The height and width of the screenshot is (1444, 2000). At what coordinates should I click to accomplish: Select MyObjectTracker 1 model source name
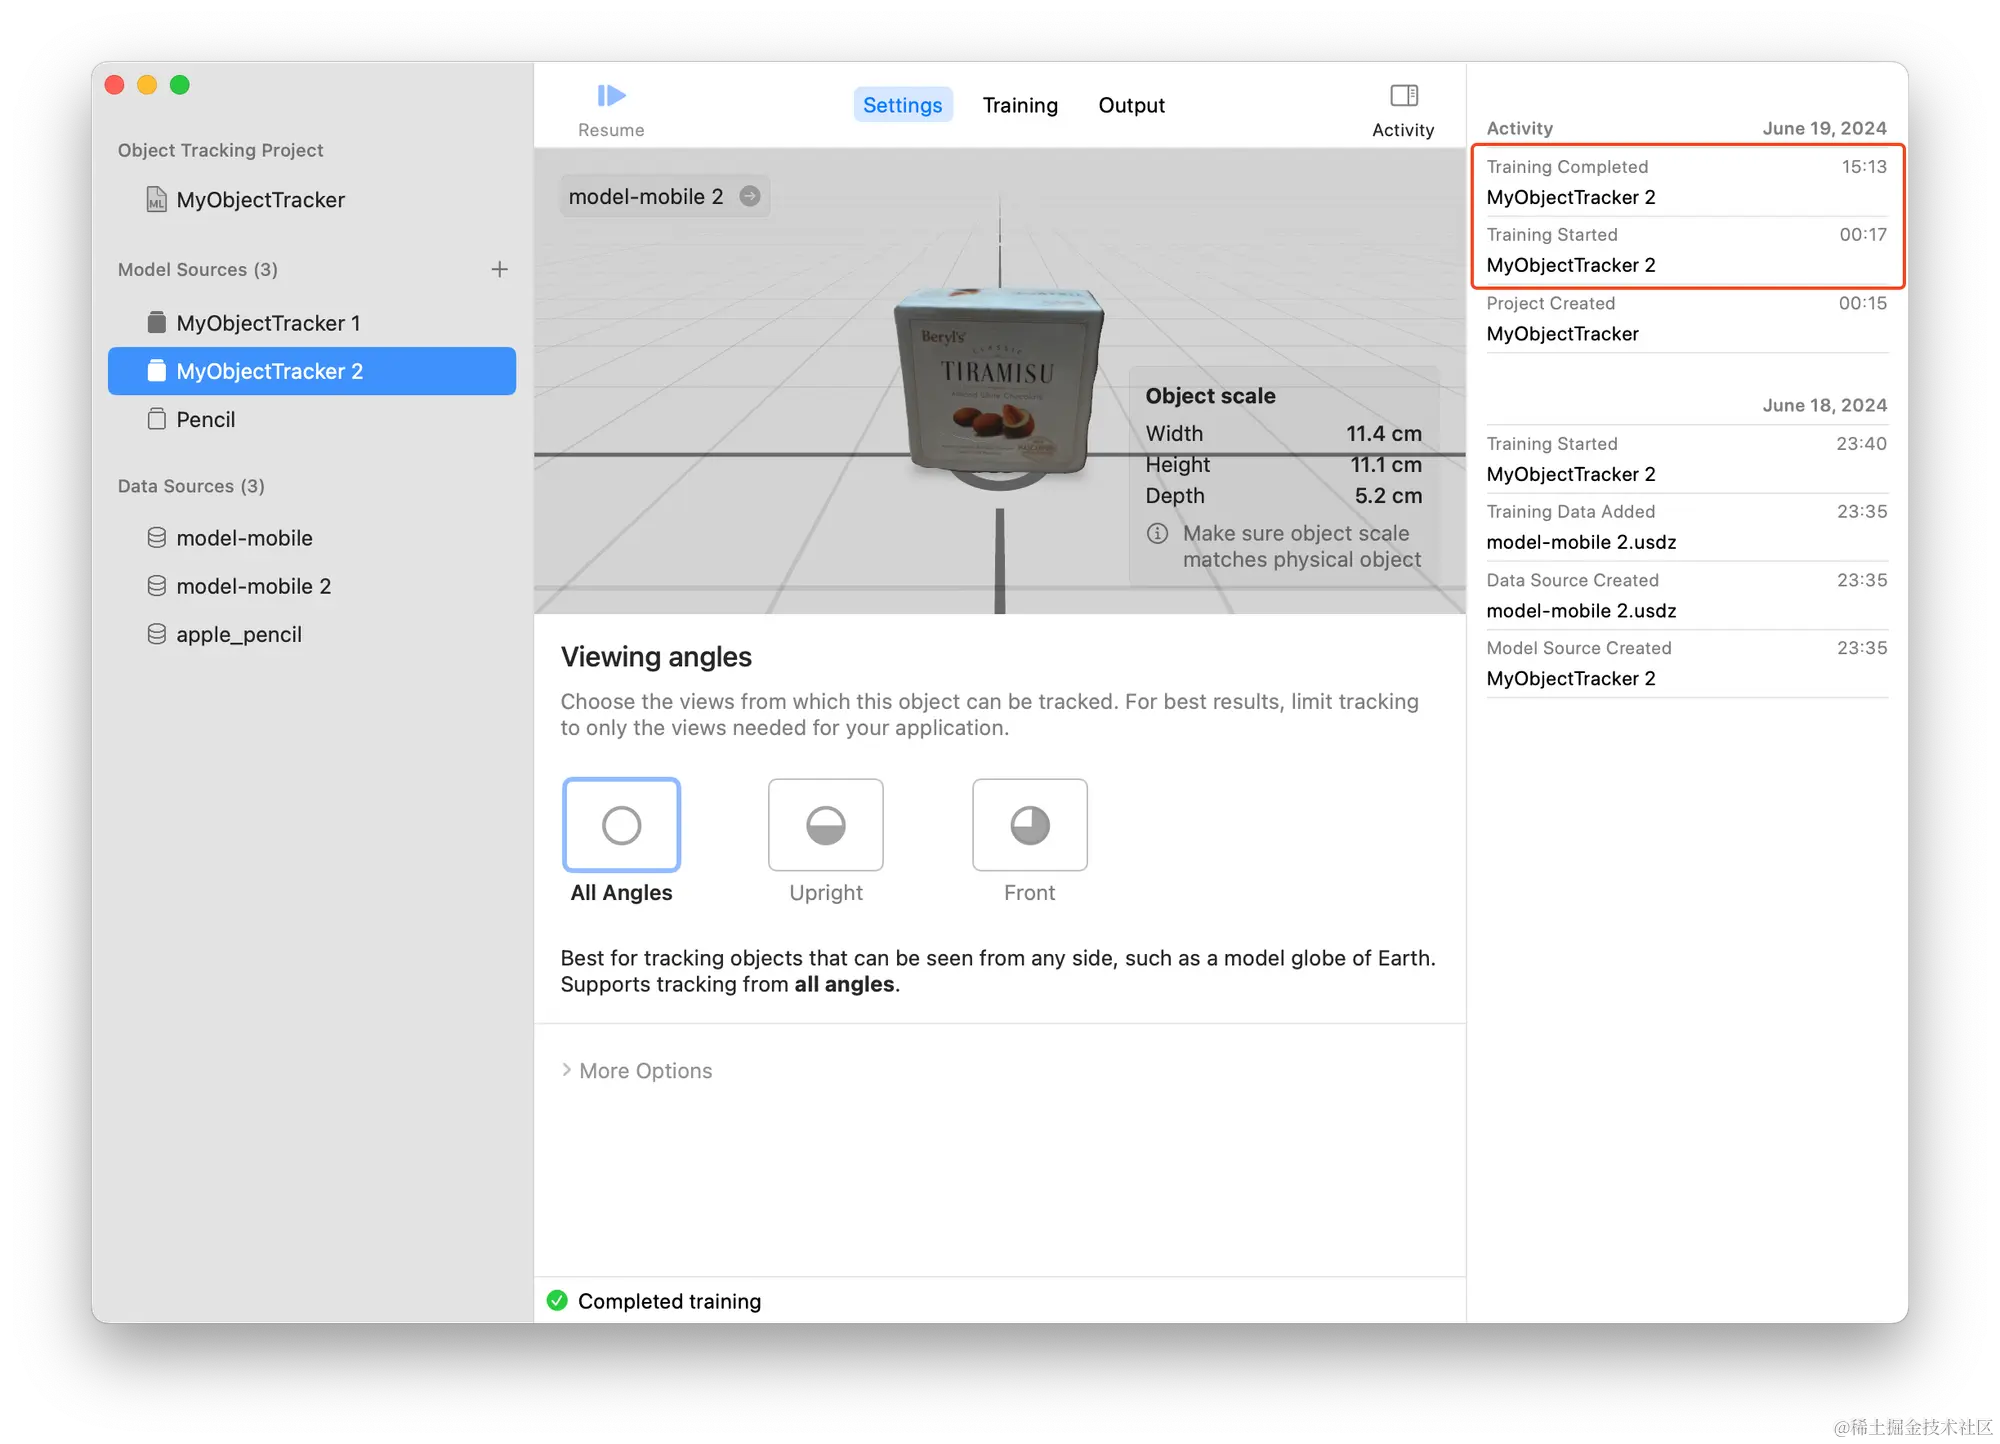(x=268, y=323)
